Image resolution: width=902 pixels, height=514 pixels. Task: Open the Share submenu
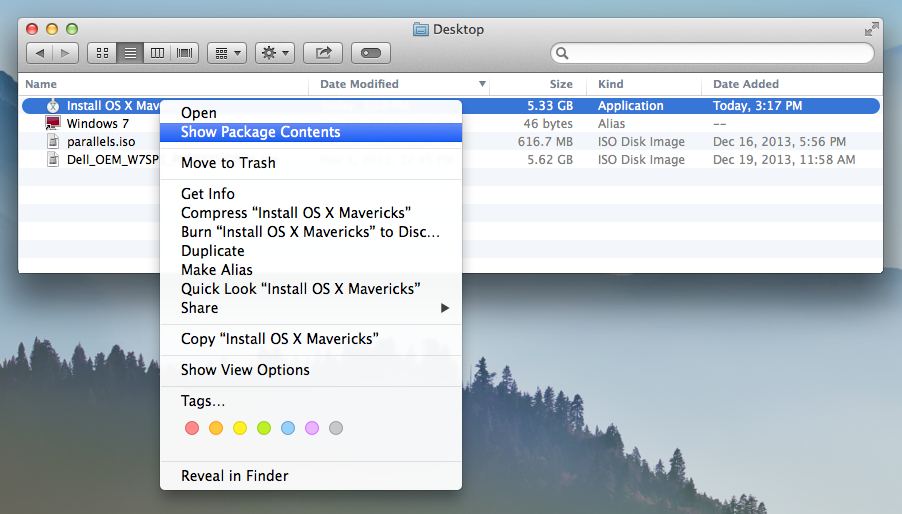[x=311, y=308]
